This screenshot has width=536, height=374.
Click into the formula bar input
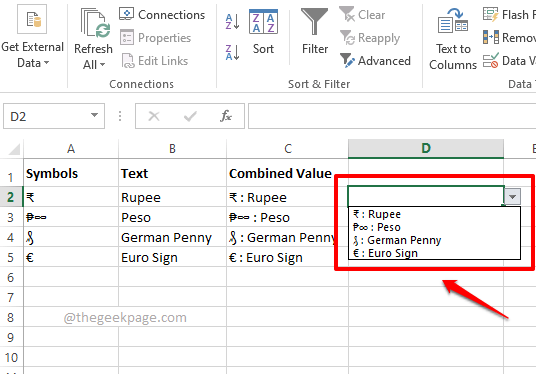[x=392, y=116]
